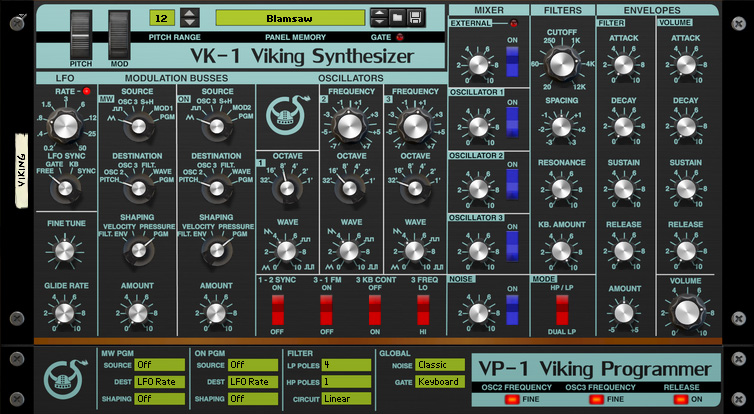Click the filter Resonance knob

561,189
